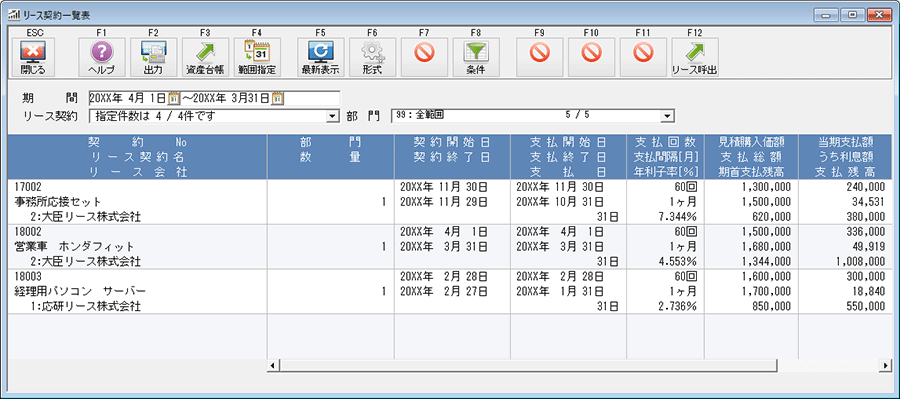Open the 形式 format gear F6 icon

click(373, 58)
